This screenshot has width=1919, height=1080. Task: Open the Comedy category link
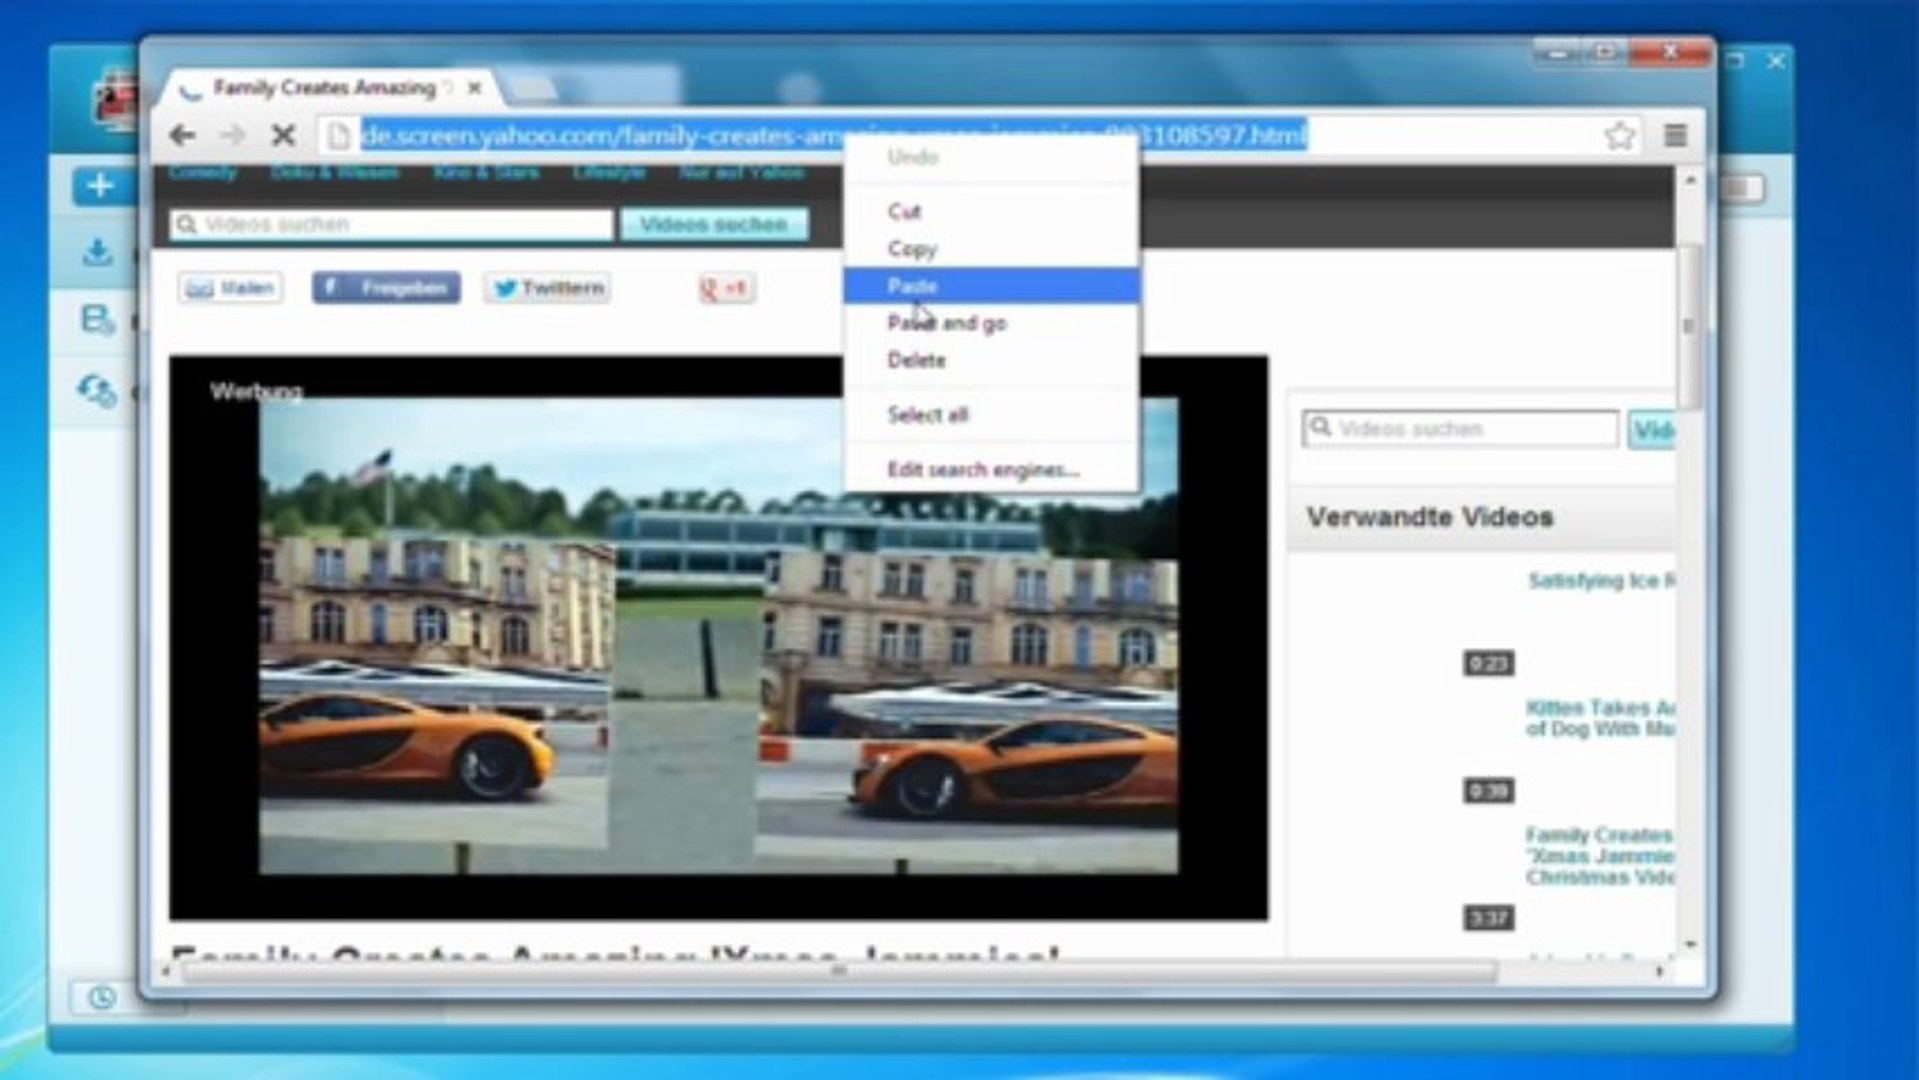(205, 171)
